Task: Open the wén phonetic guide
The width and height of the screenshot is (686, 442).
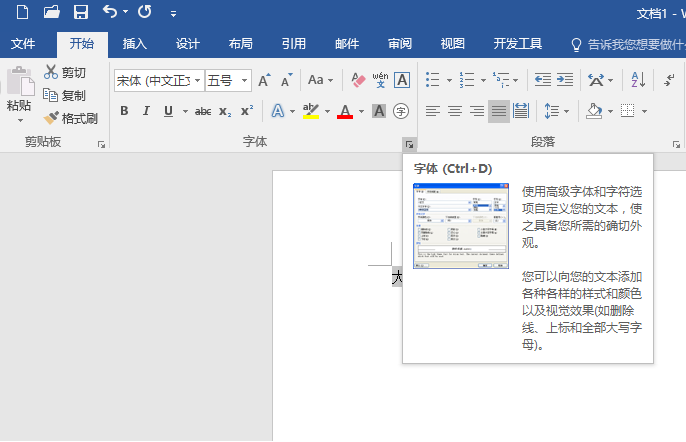Action: coord(380,80)
